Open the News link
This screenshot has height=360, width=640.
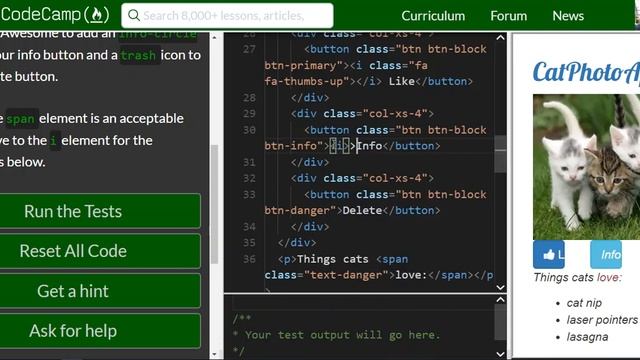pyautogui.click(x=568, y=16)
